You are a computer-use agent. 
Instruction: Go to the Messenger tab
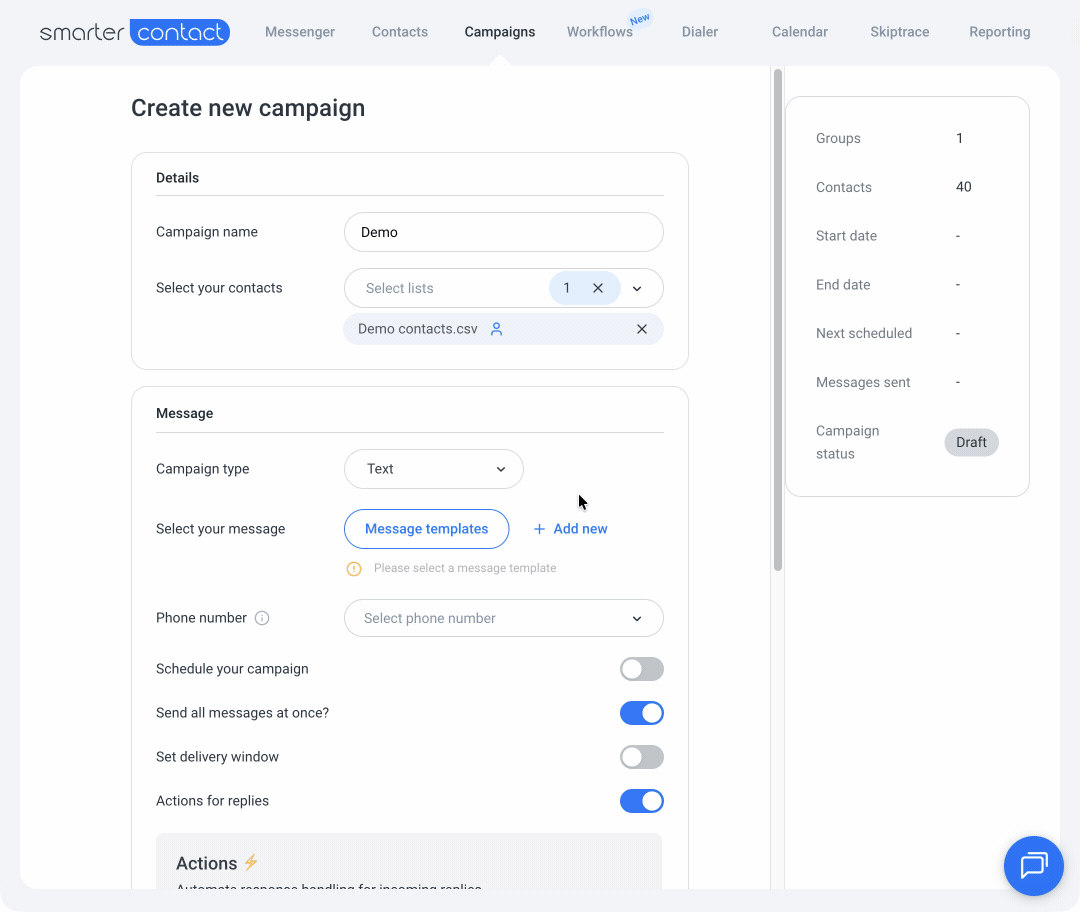pos(300,32)
